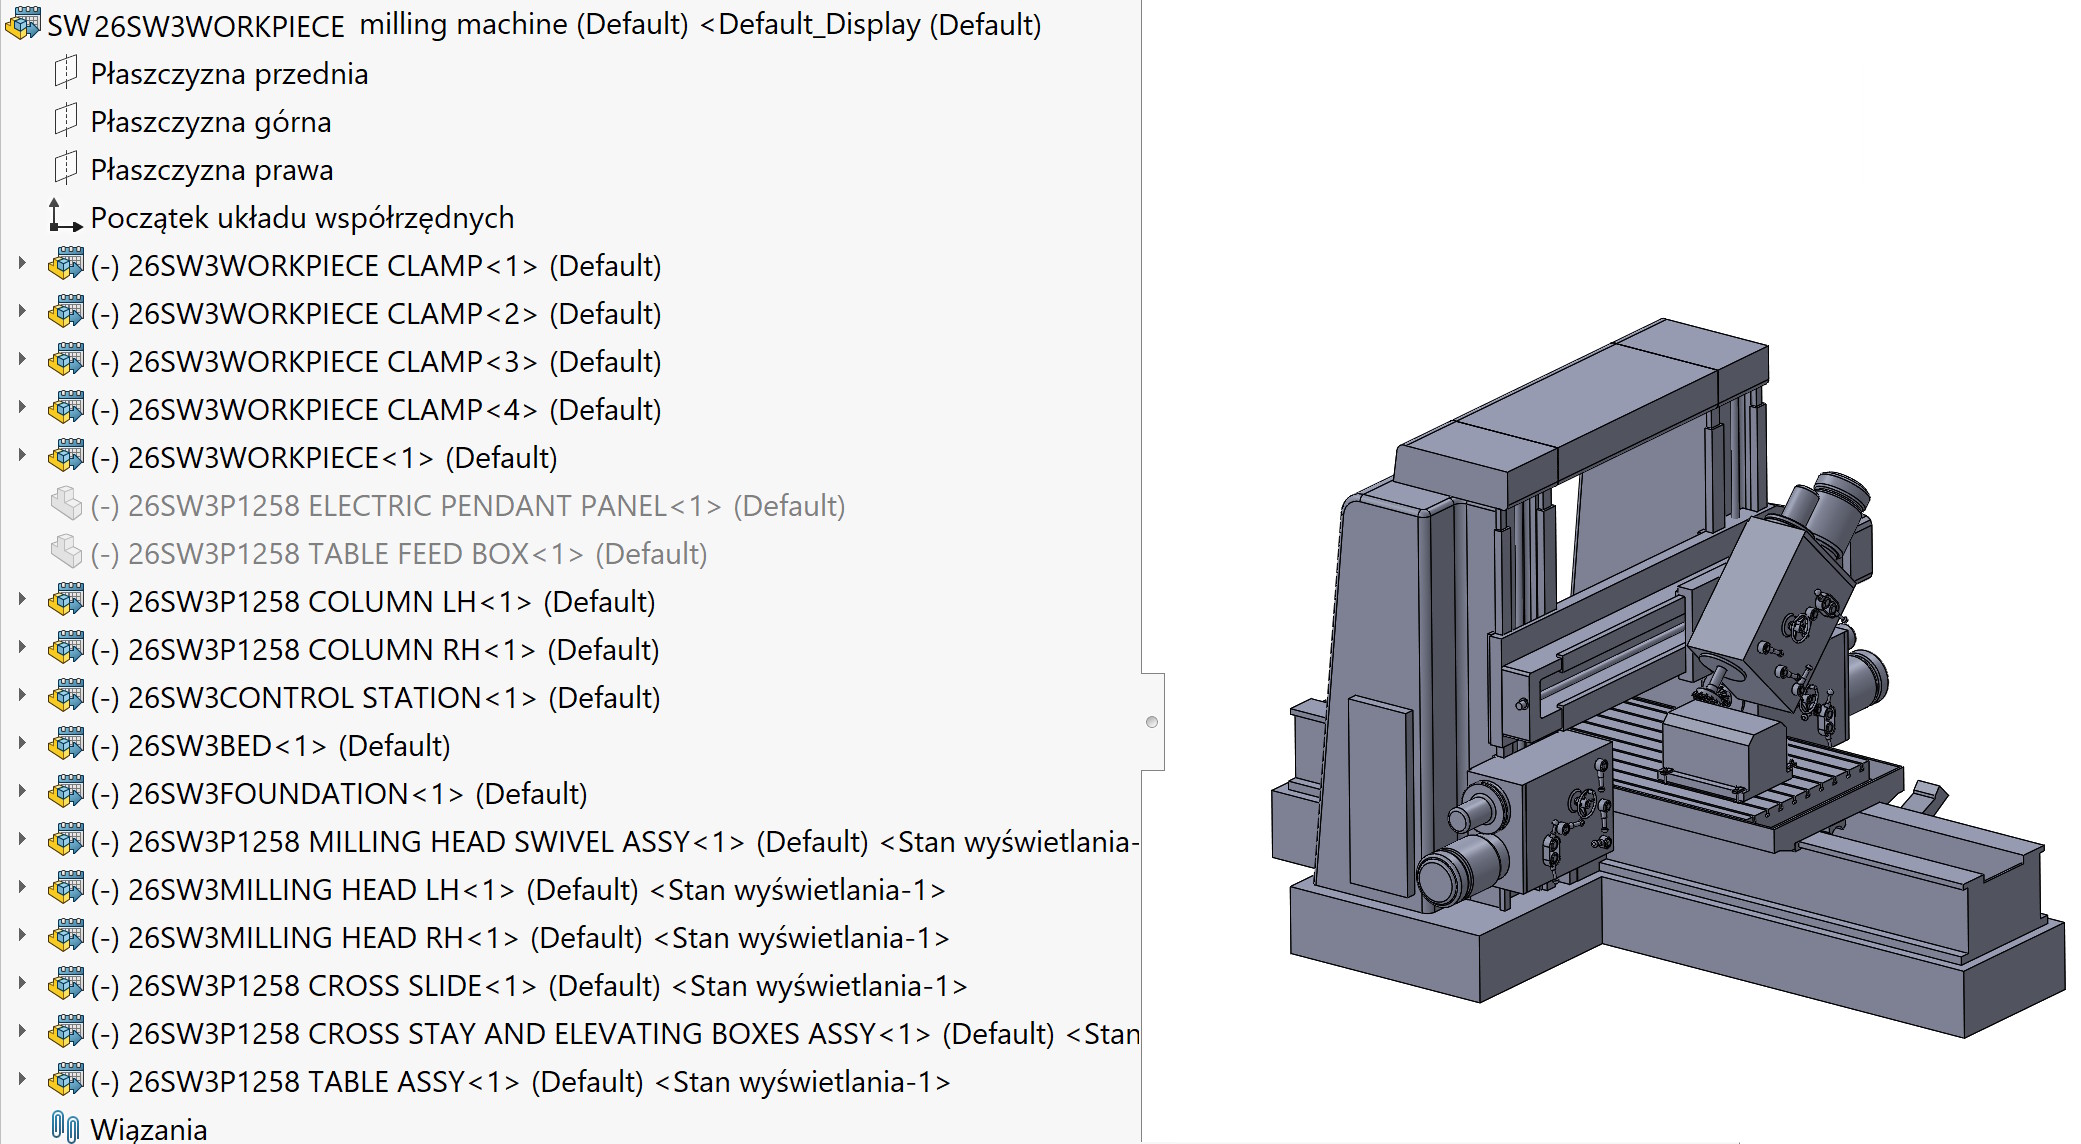Click the top-level SW26SW3WORKPIECE assembly icon
Image resolution: width=2081 pixels, height=1144 pixels.
coord(22,23)
